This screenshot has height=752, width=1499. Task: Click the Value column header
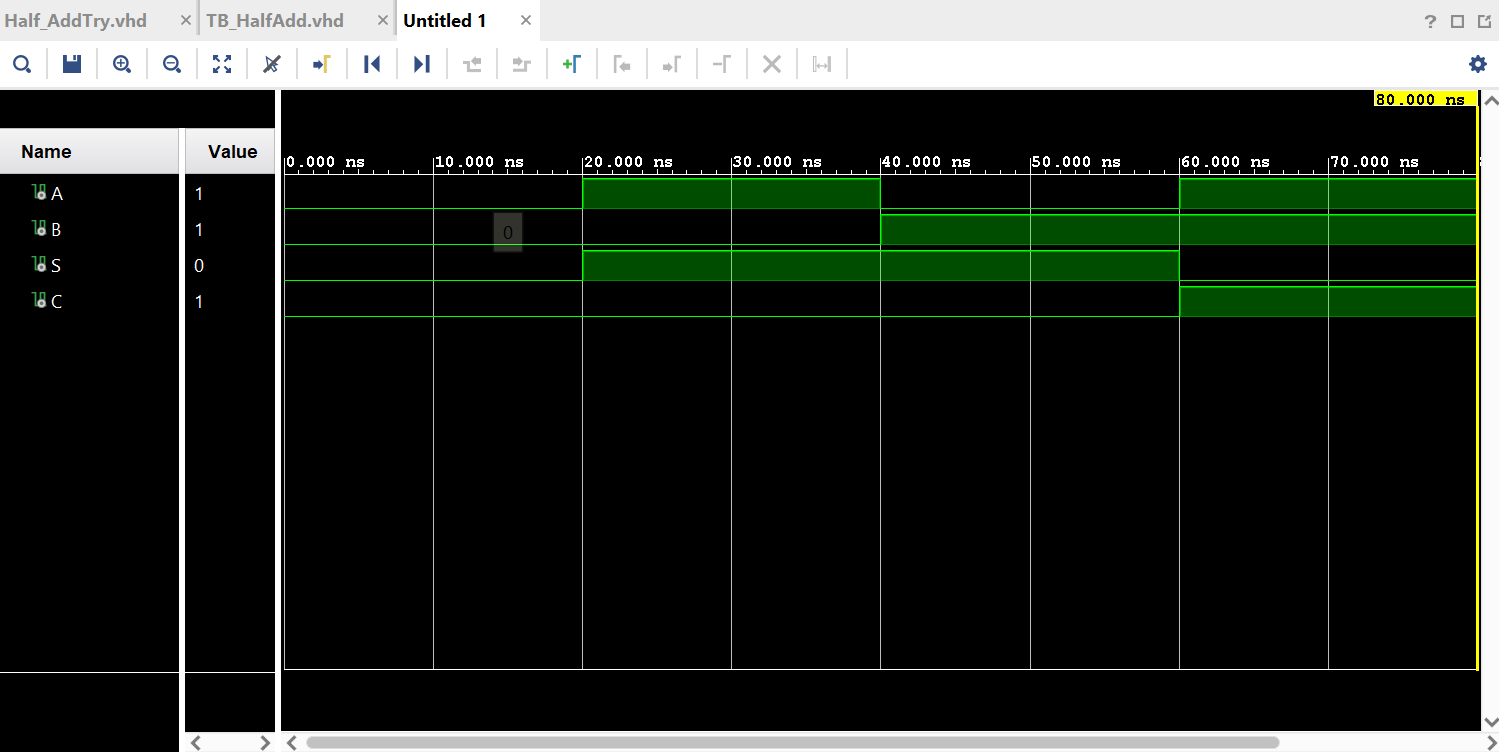(230, 151)
